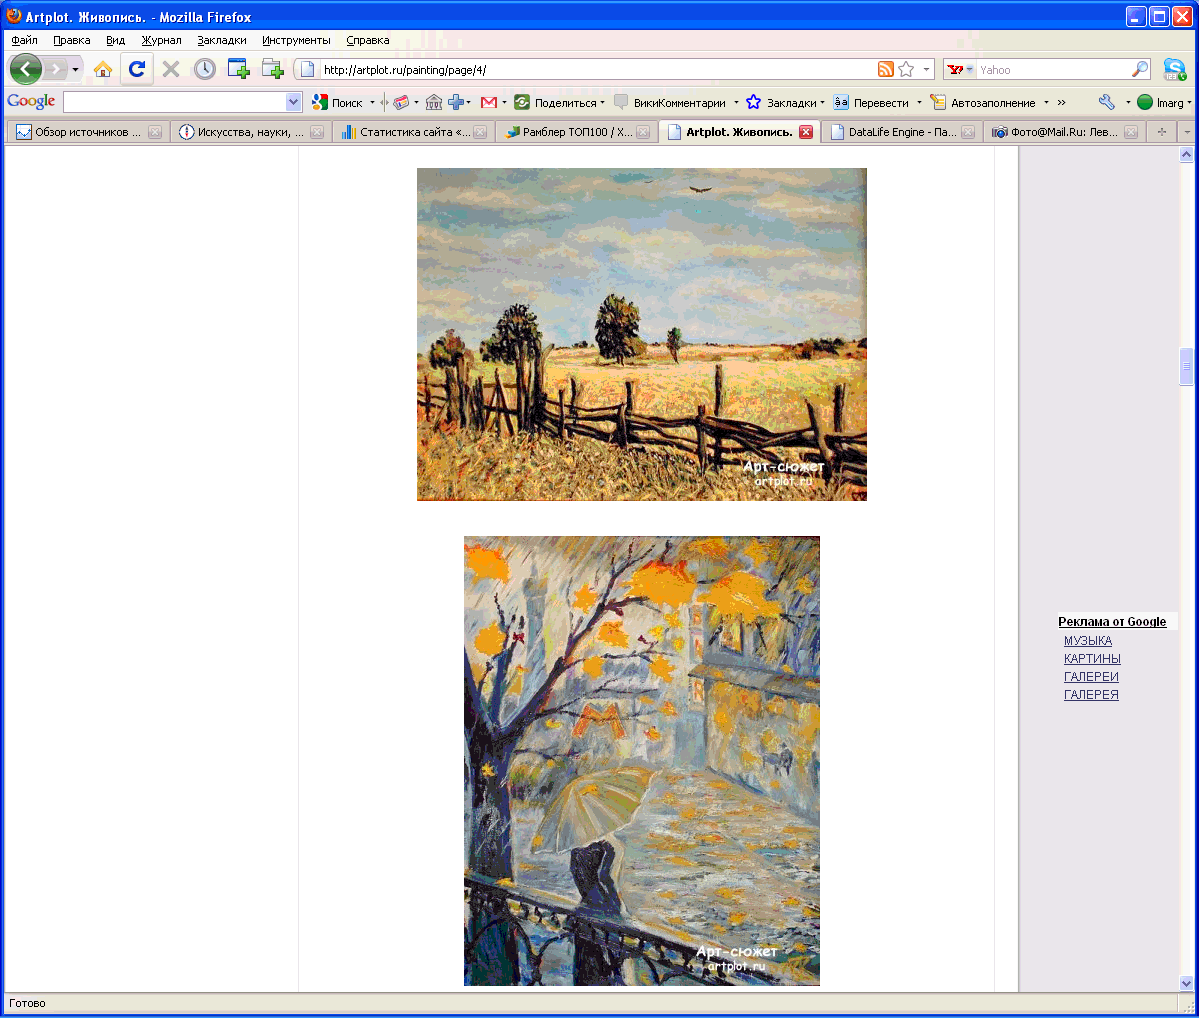Expand the Поделиться dropdown arrow

pos(603,102)
